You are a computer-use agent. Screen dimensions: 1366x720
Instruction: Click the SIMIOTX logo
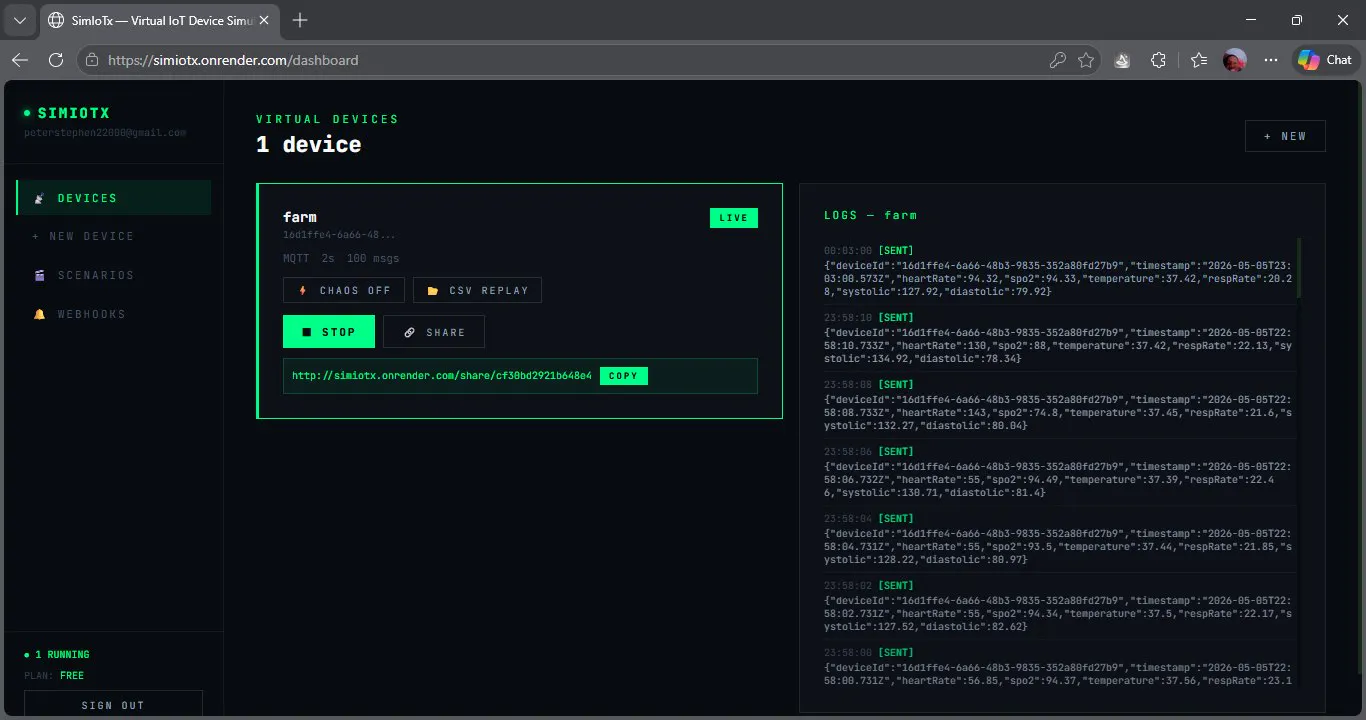(x=67, y=113)
